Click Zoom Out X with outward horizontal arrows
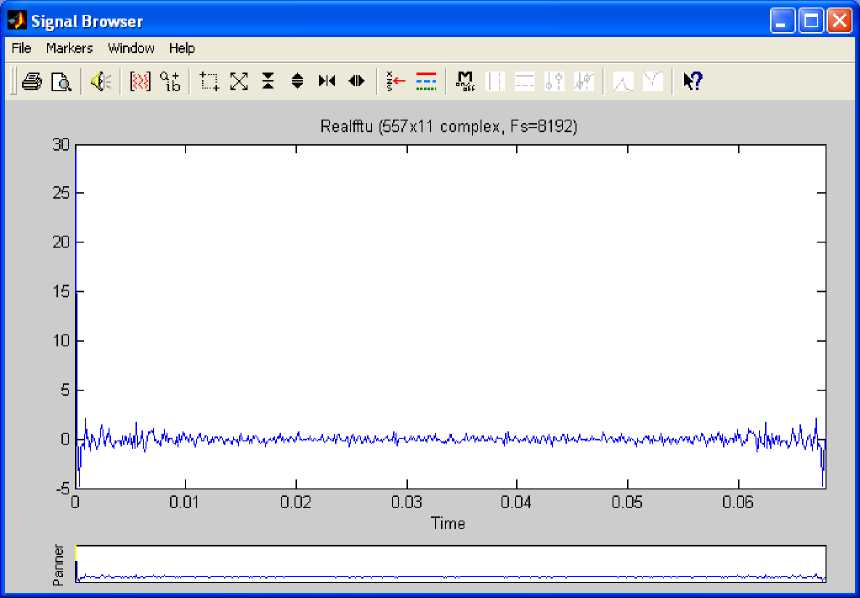The width and height of the screenshot is (860, 598). coord(356,82)
